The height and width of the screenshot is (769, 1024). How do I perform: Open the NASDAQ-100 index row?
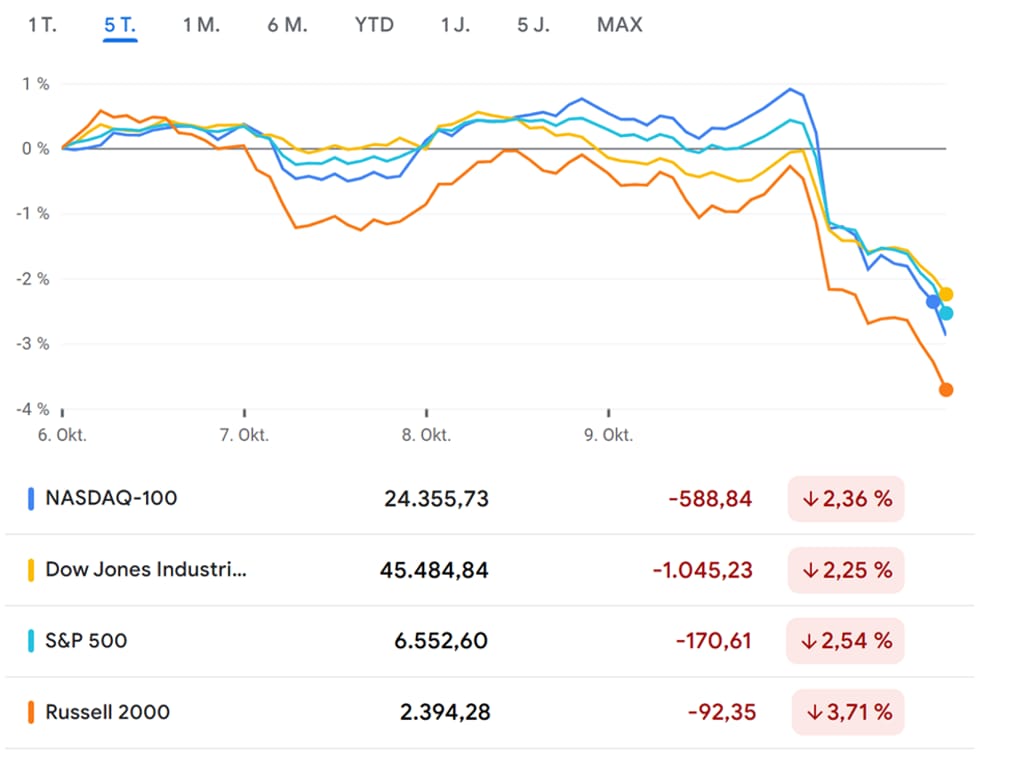click(x=111, y=498)
